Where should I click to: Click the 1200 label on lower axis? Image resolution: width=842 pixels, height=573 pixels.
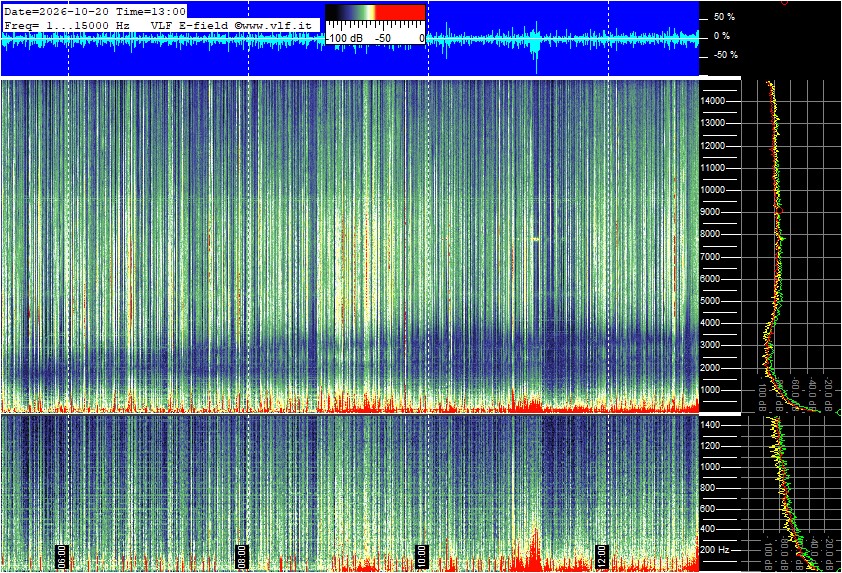pyautogui.click(x=710, y=446)
